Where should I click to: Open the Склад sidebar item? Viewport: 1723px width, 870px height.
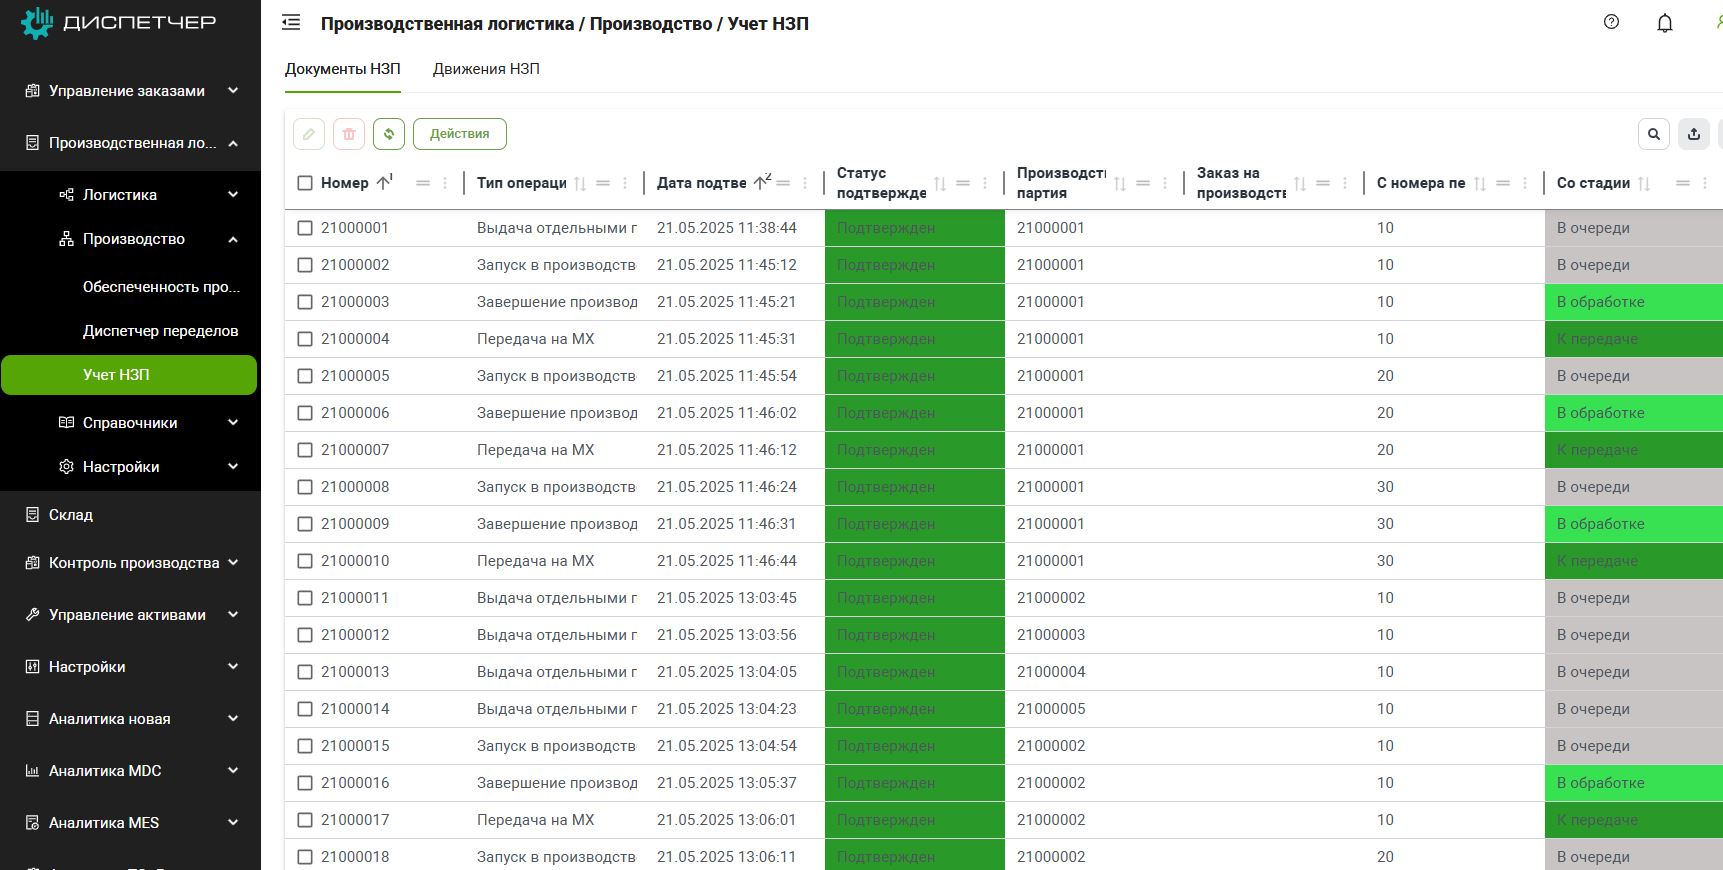click(x=71, y=515)
